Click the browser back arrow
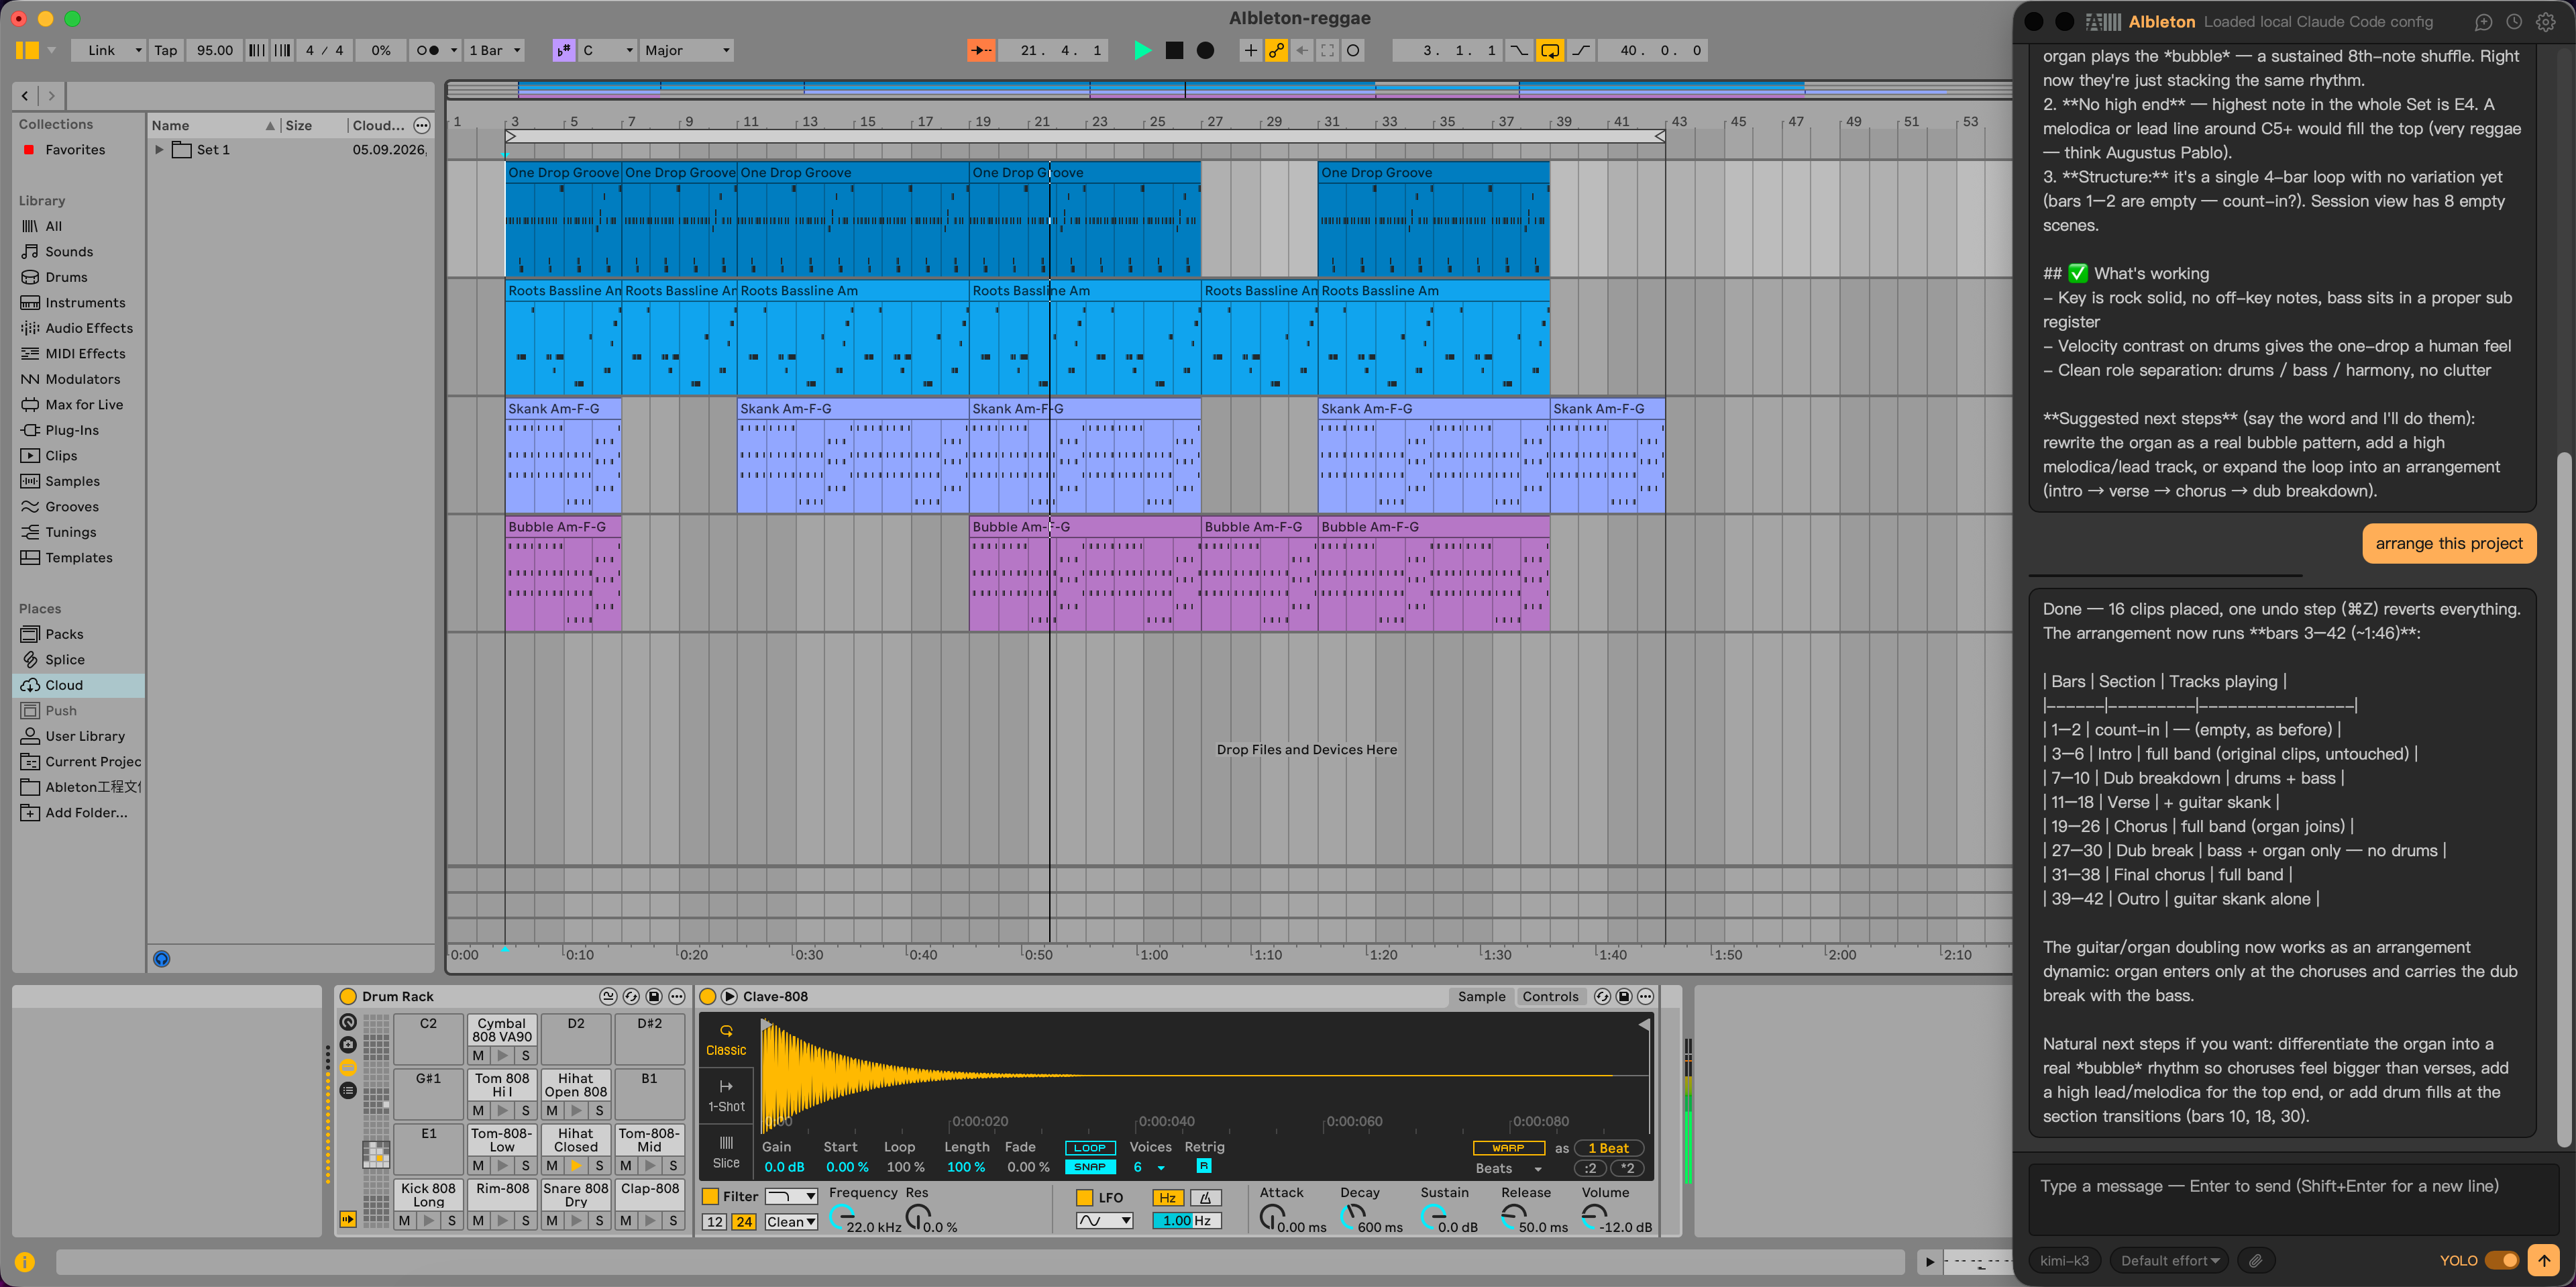The width and height of the screenshot is (2576, 1287). (x=25, y=96)
